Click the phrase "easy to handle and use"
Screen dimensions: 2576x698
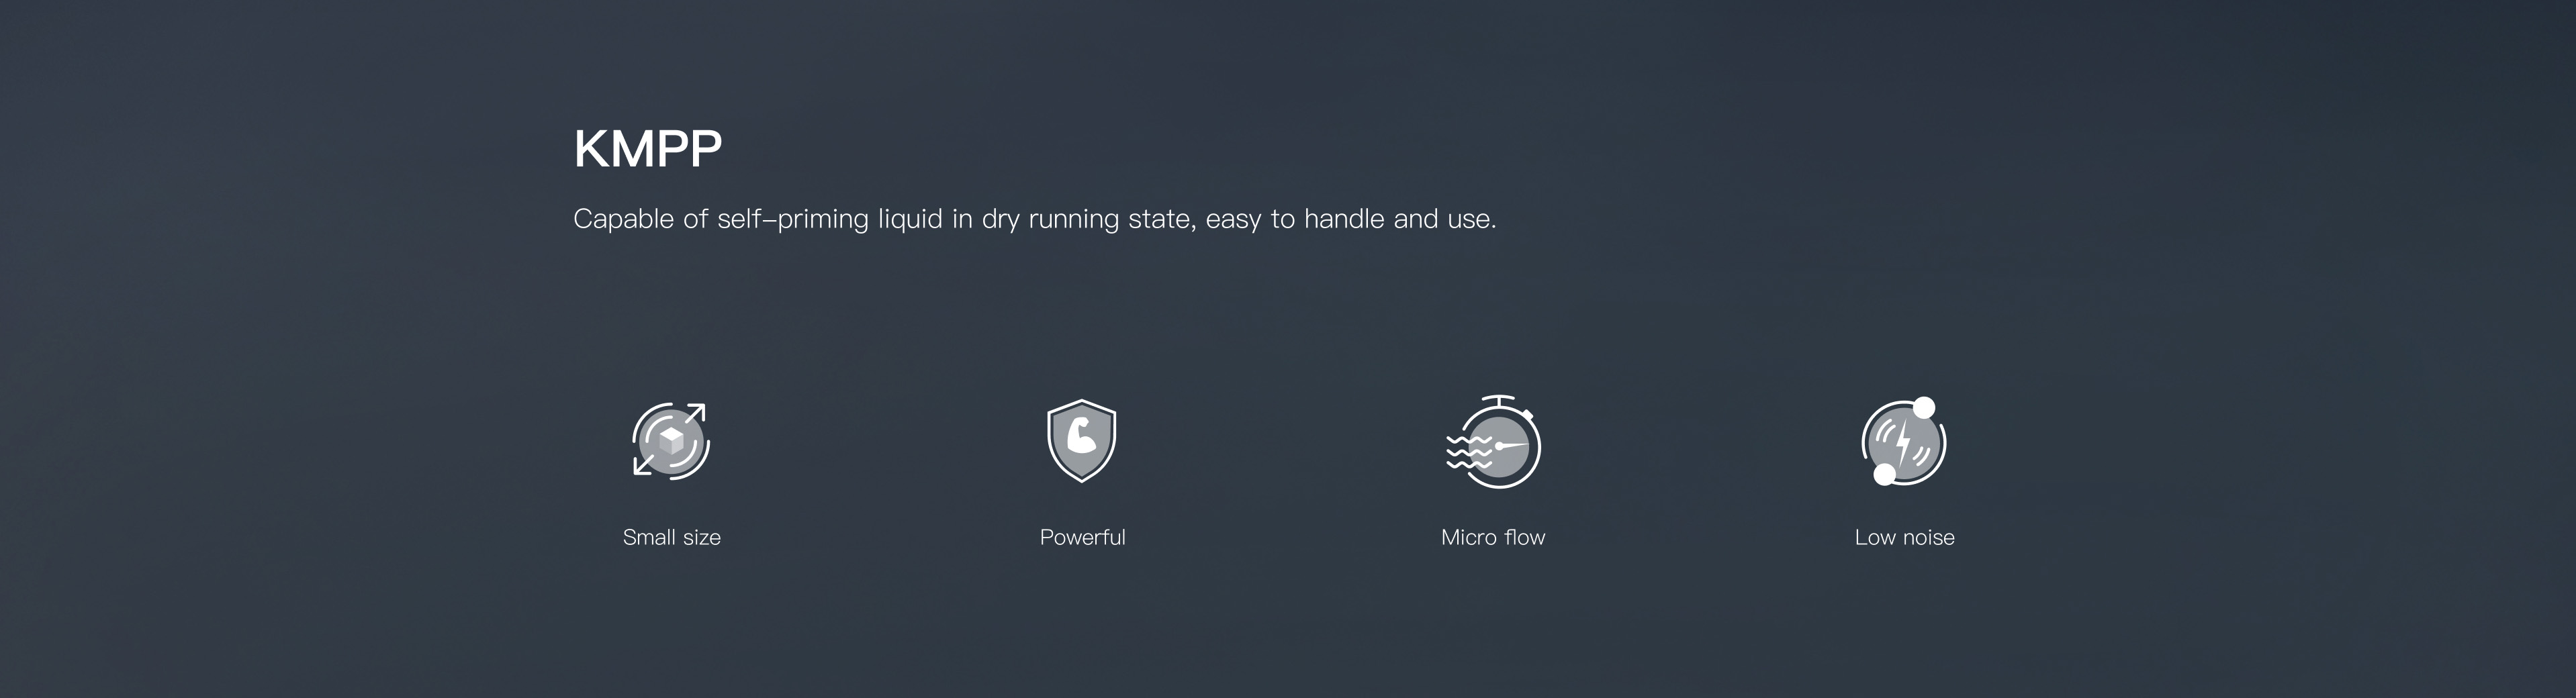pyautogui.click(x=1350, y=219)
